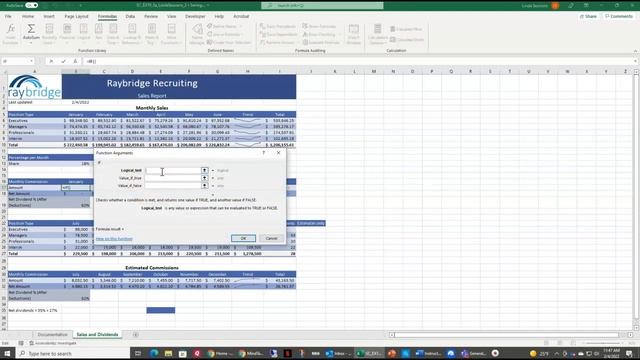Click OK in Function Arguments dialog
This screenshot has width=640, height=360.
click(x=243, y=238)
